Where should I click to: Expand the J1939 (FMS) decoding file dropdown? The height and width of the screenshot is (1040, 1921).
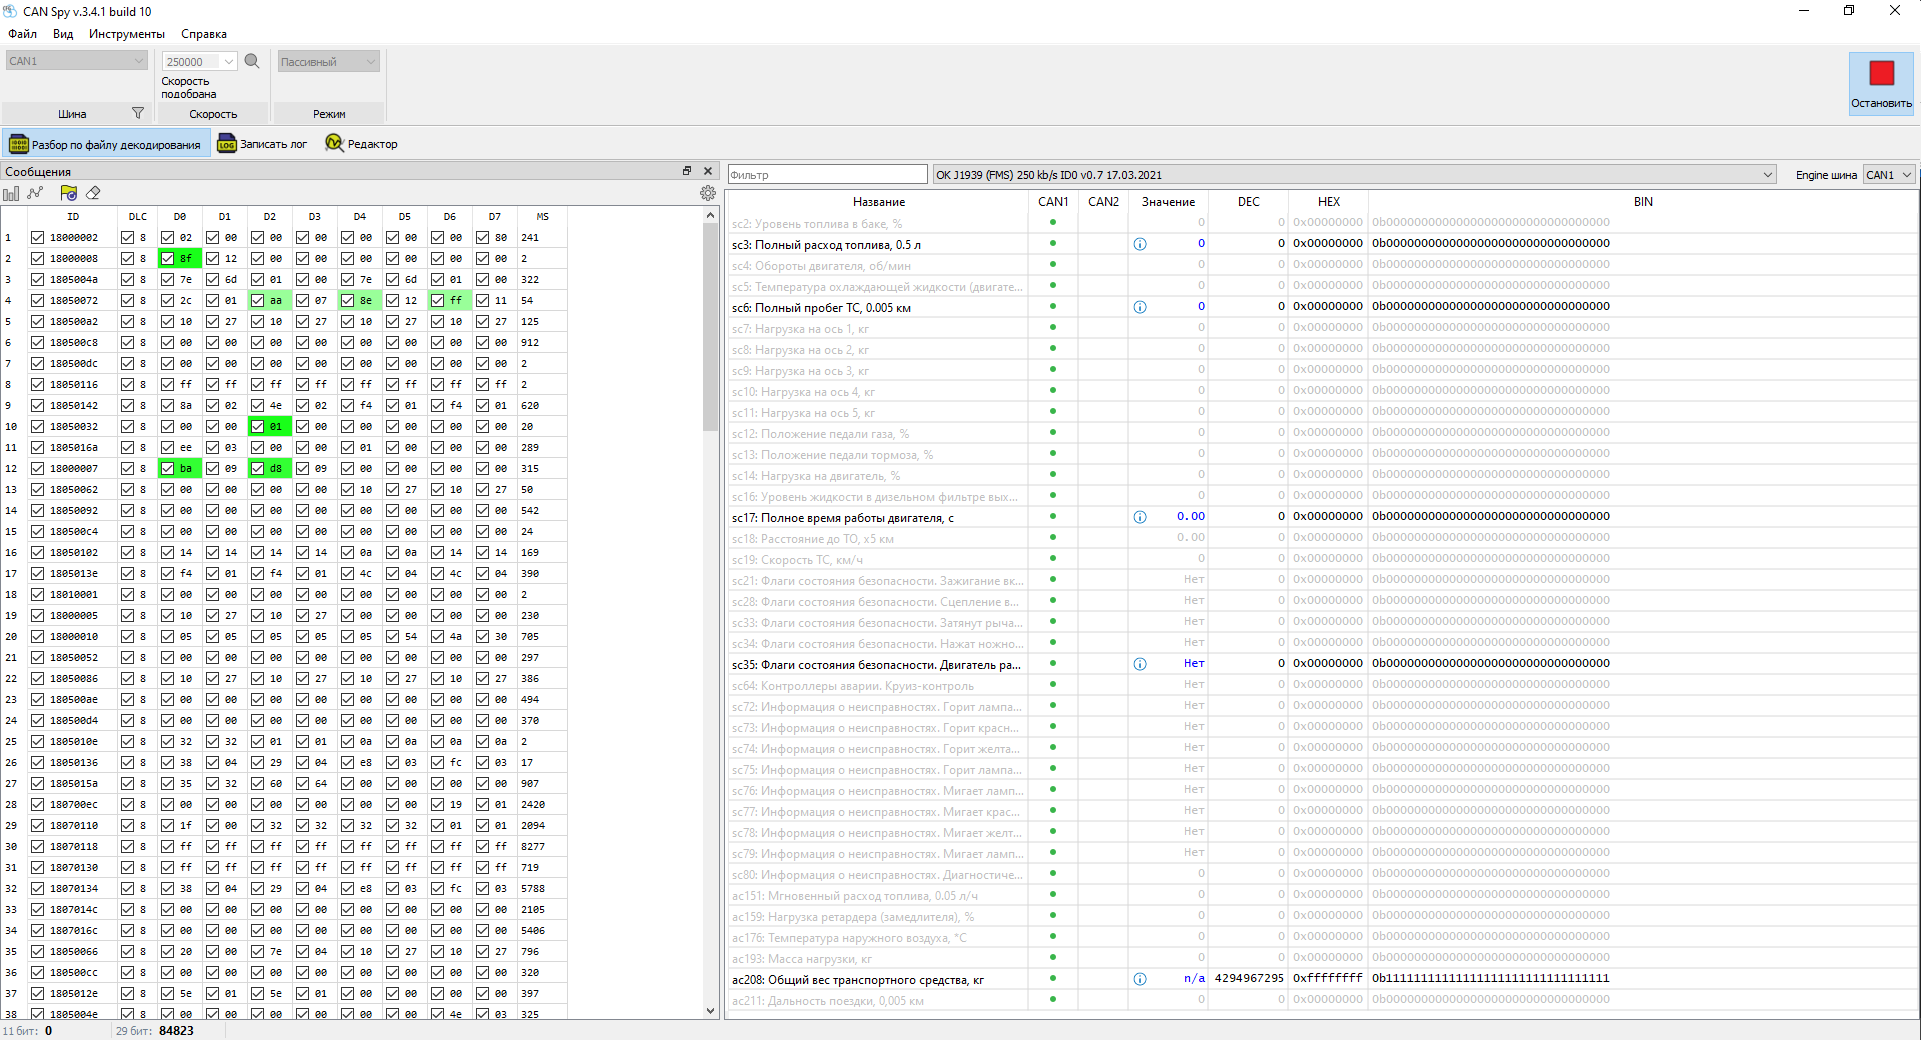[1767, 175]
